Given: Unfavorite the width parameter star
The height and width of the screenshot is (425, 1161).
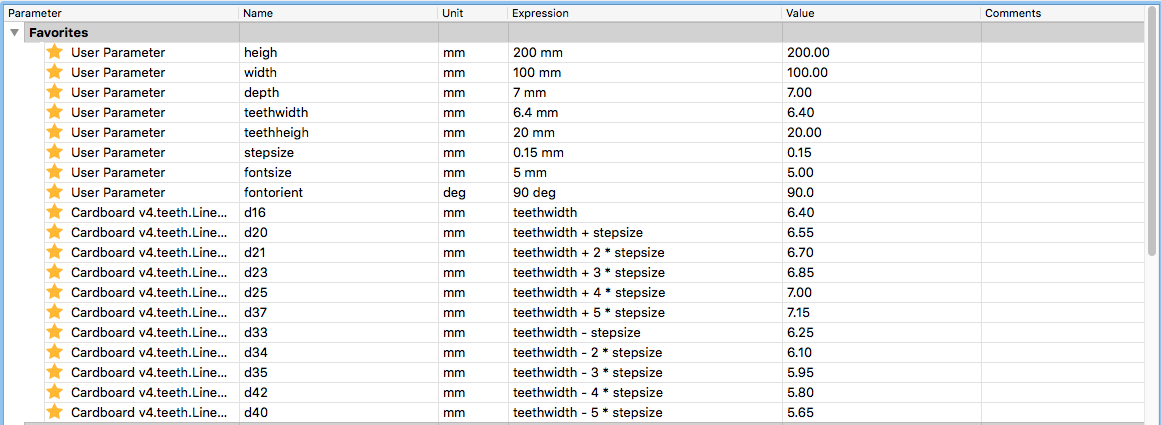Looking at the screenshot, I should point(54,72).
